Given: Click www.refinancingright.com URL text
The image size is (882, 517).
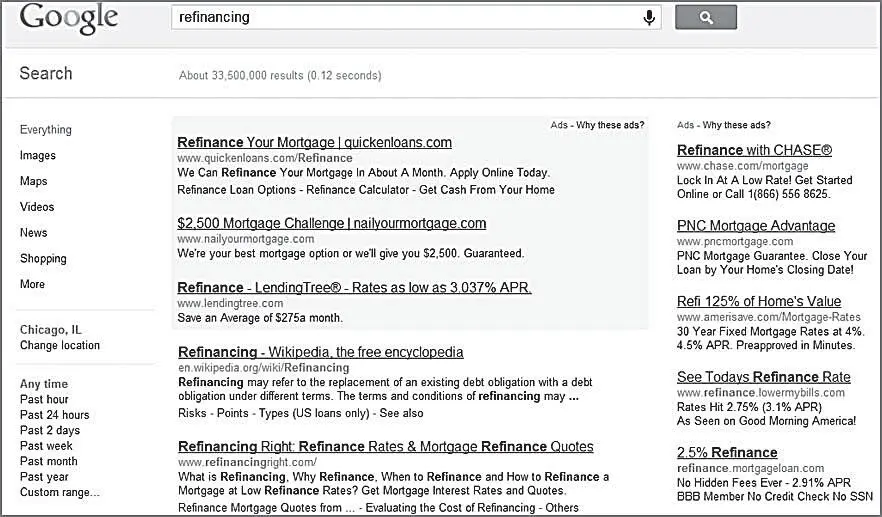Looking at the screenshot, I should [248, 462].
